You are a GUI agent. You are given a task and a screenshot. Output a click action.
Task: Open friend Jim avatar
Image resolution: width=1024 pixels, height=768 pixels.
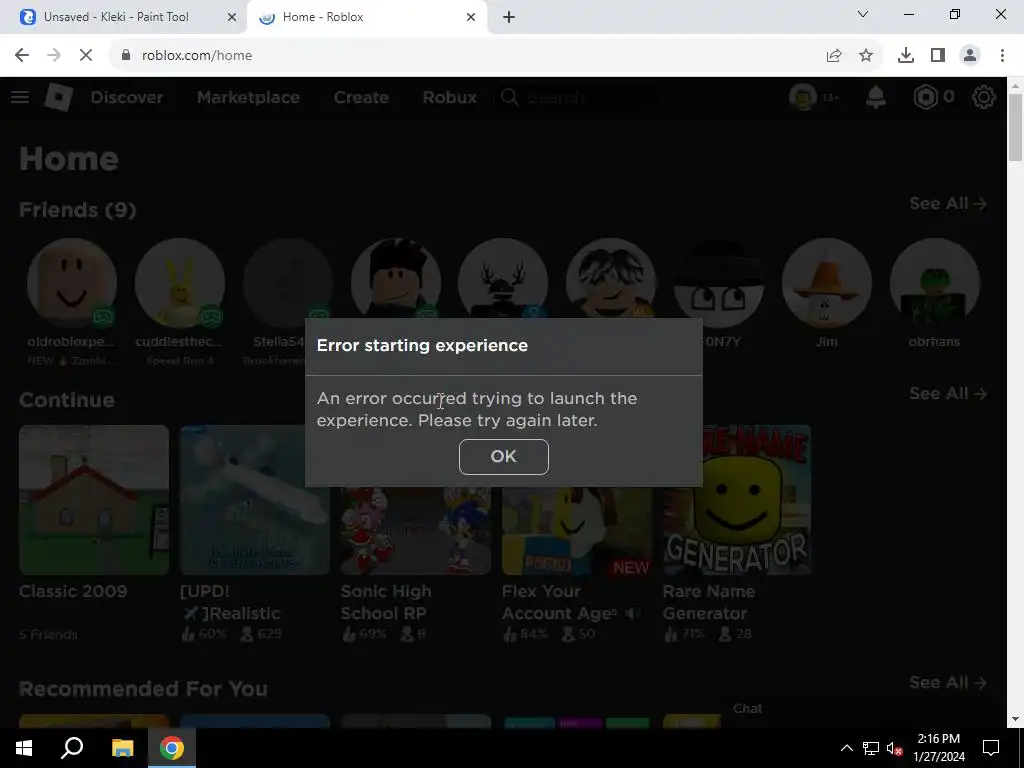(827, 283)
